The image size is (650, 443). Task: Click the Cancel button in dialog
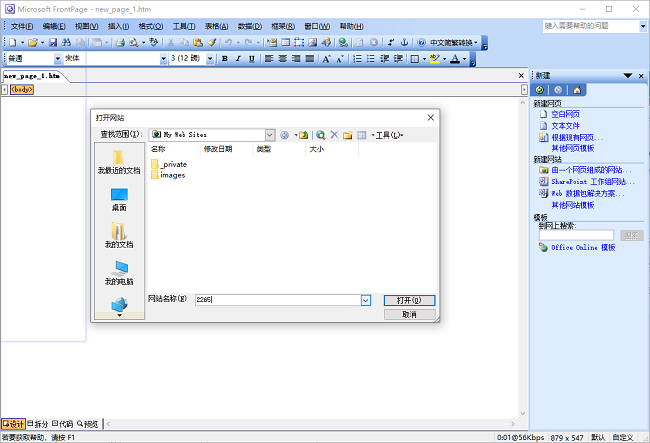(409, 314)
